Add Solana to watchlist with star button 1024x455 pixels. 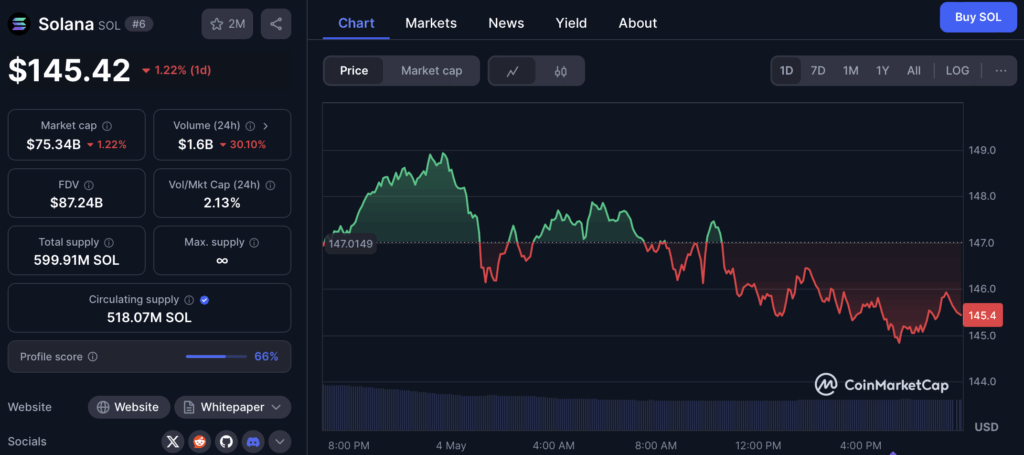pos(227,24)
